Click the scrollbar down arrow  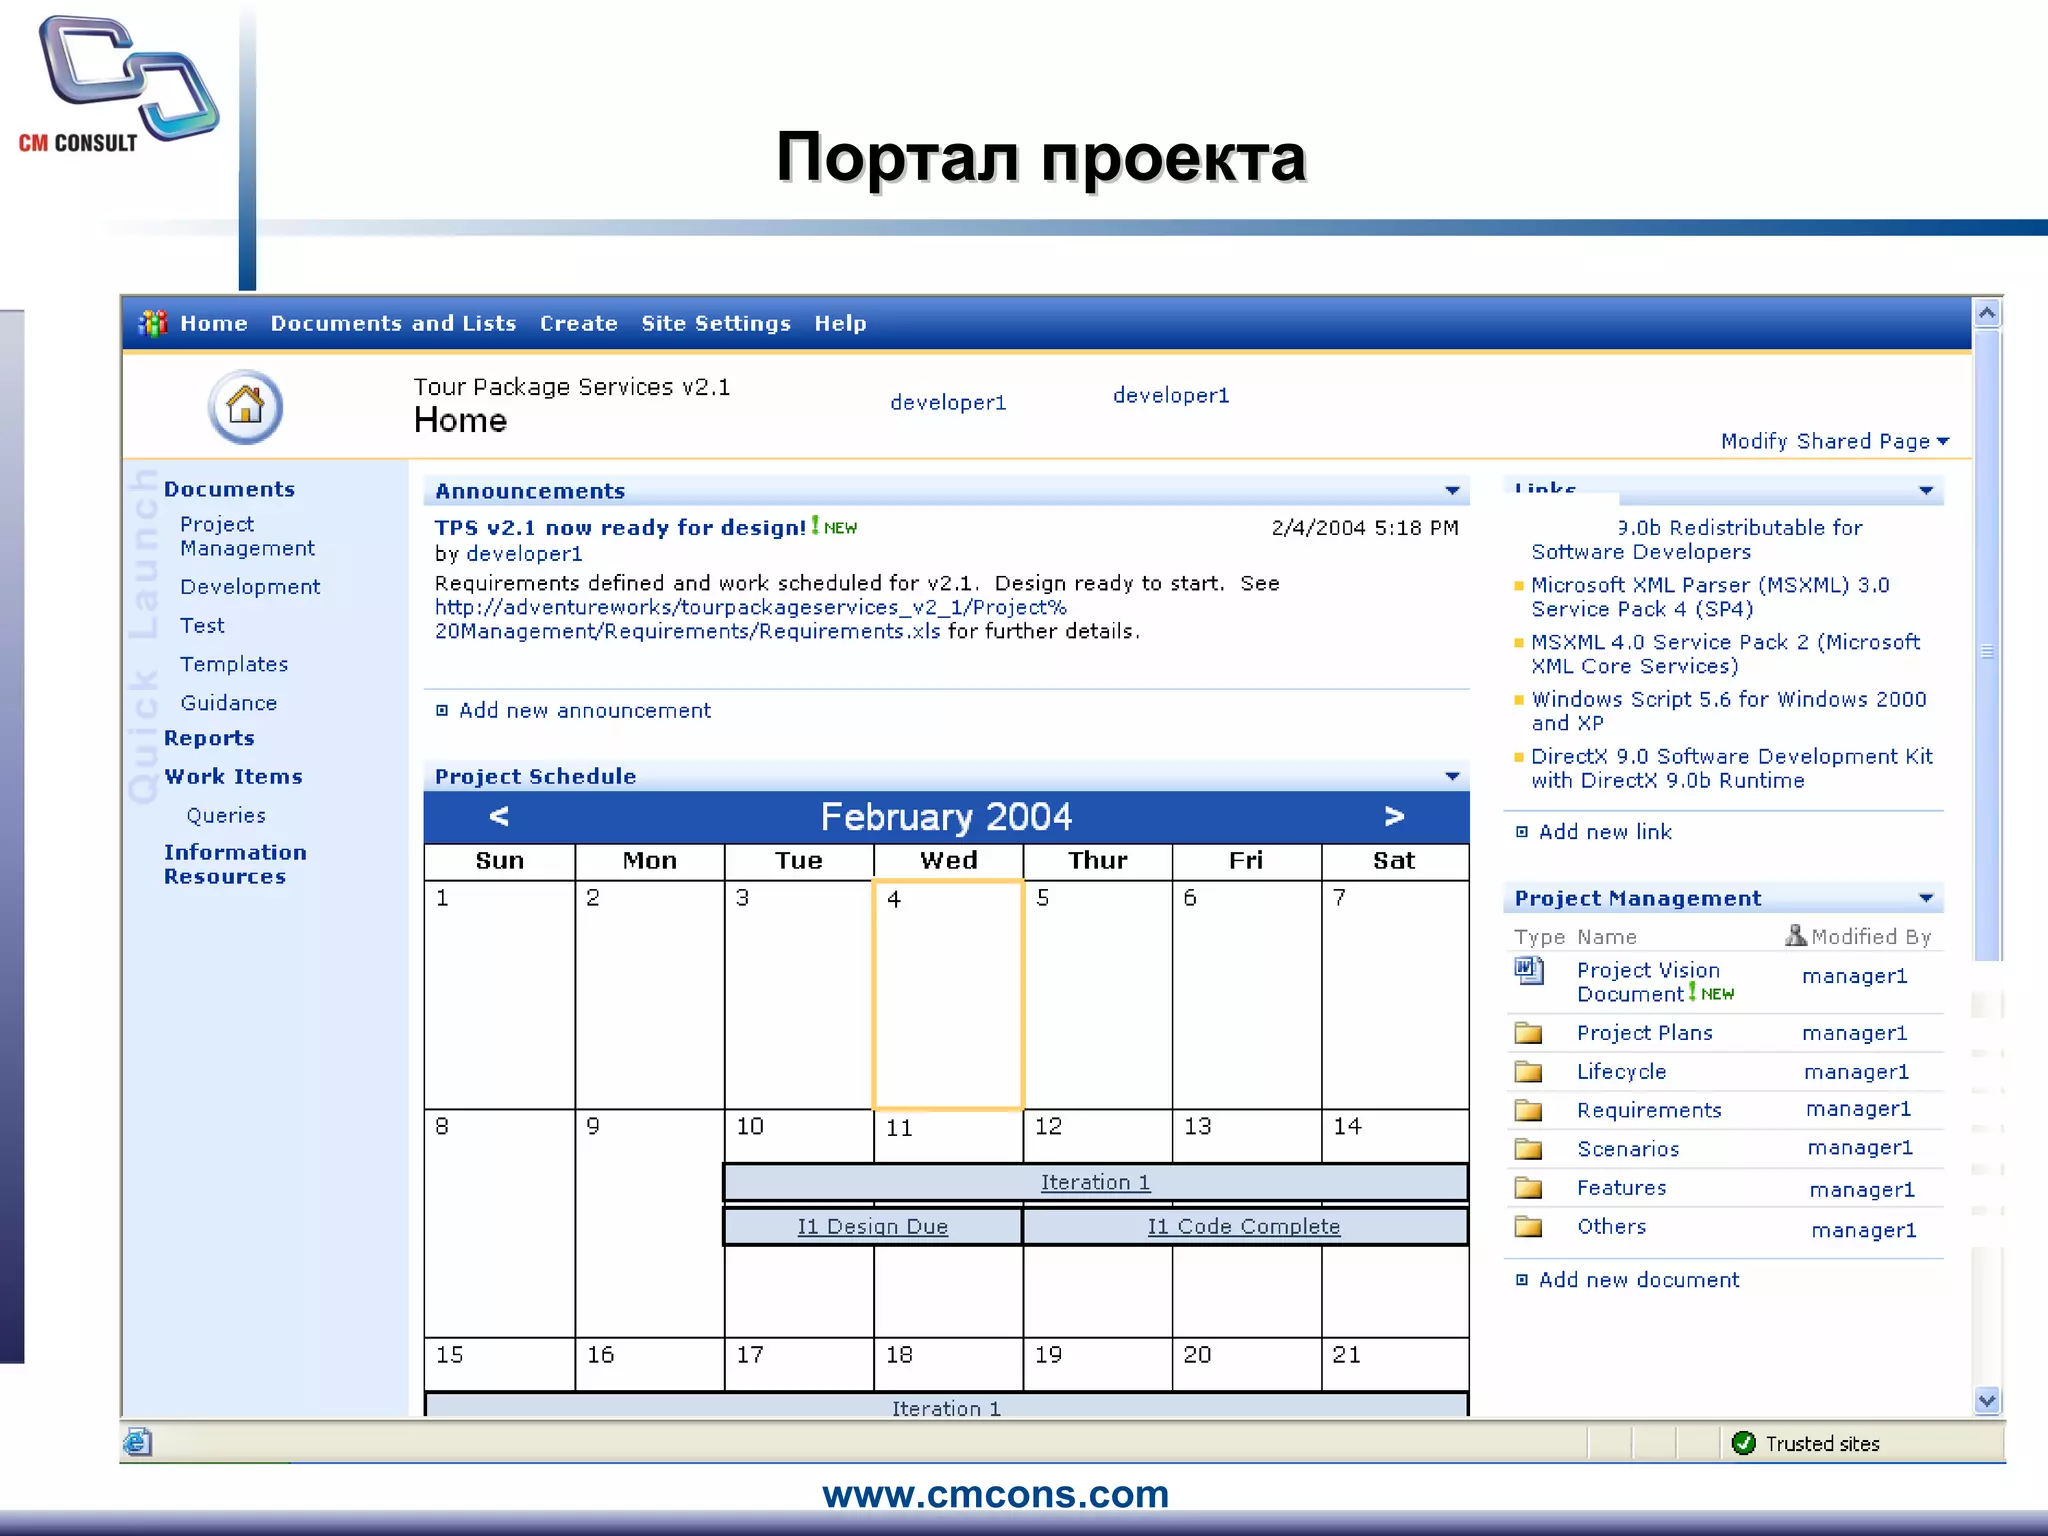click(x=1987, y=1401)
